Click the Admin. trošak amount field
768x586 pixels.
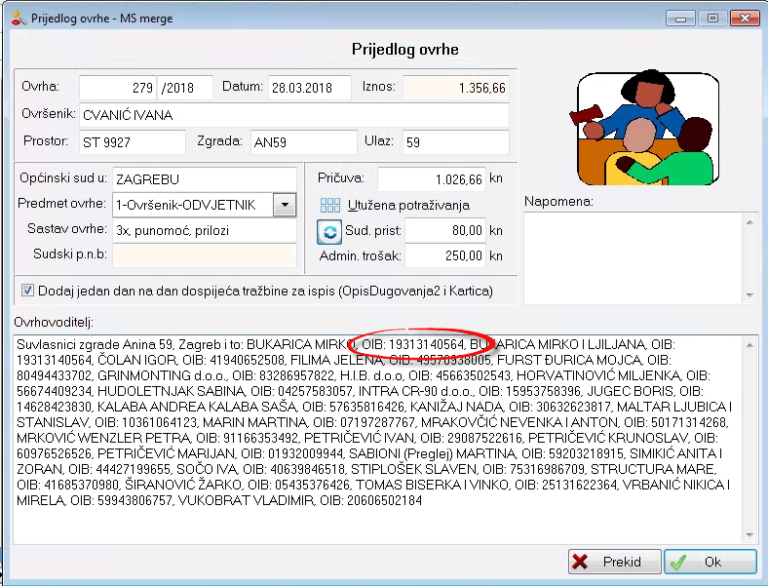pos(444,256)
